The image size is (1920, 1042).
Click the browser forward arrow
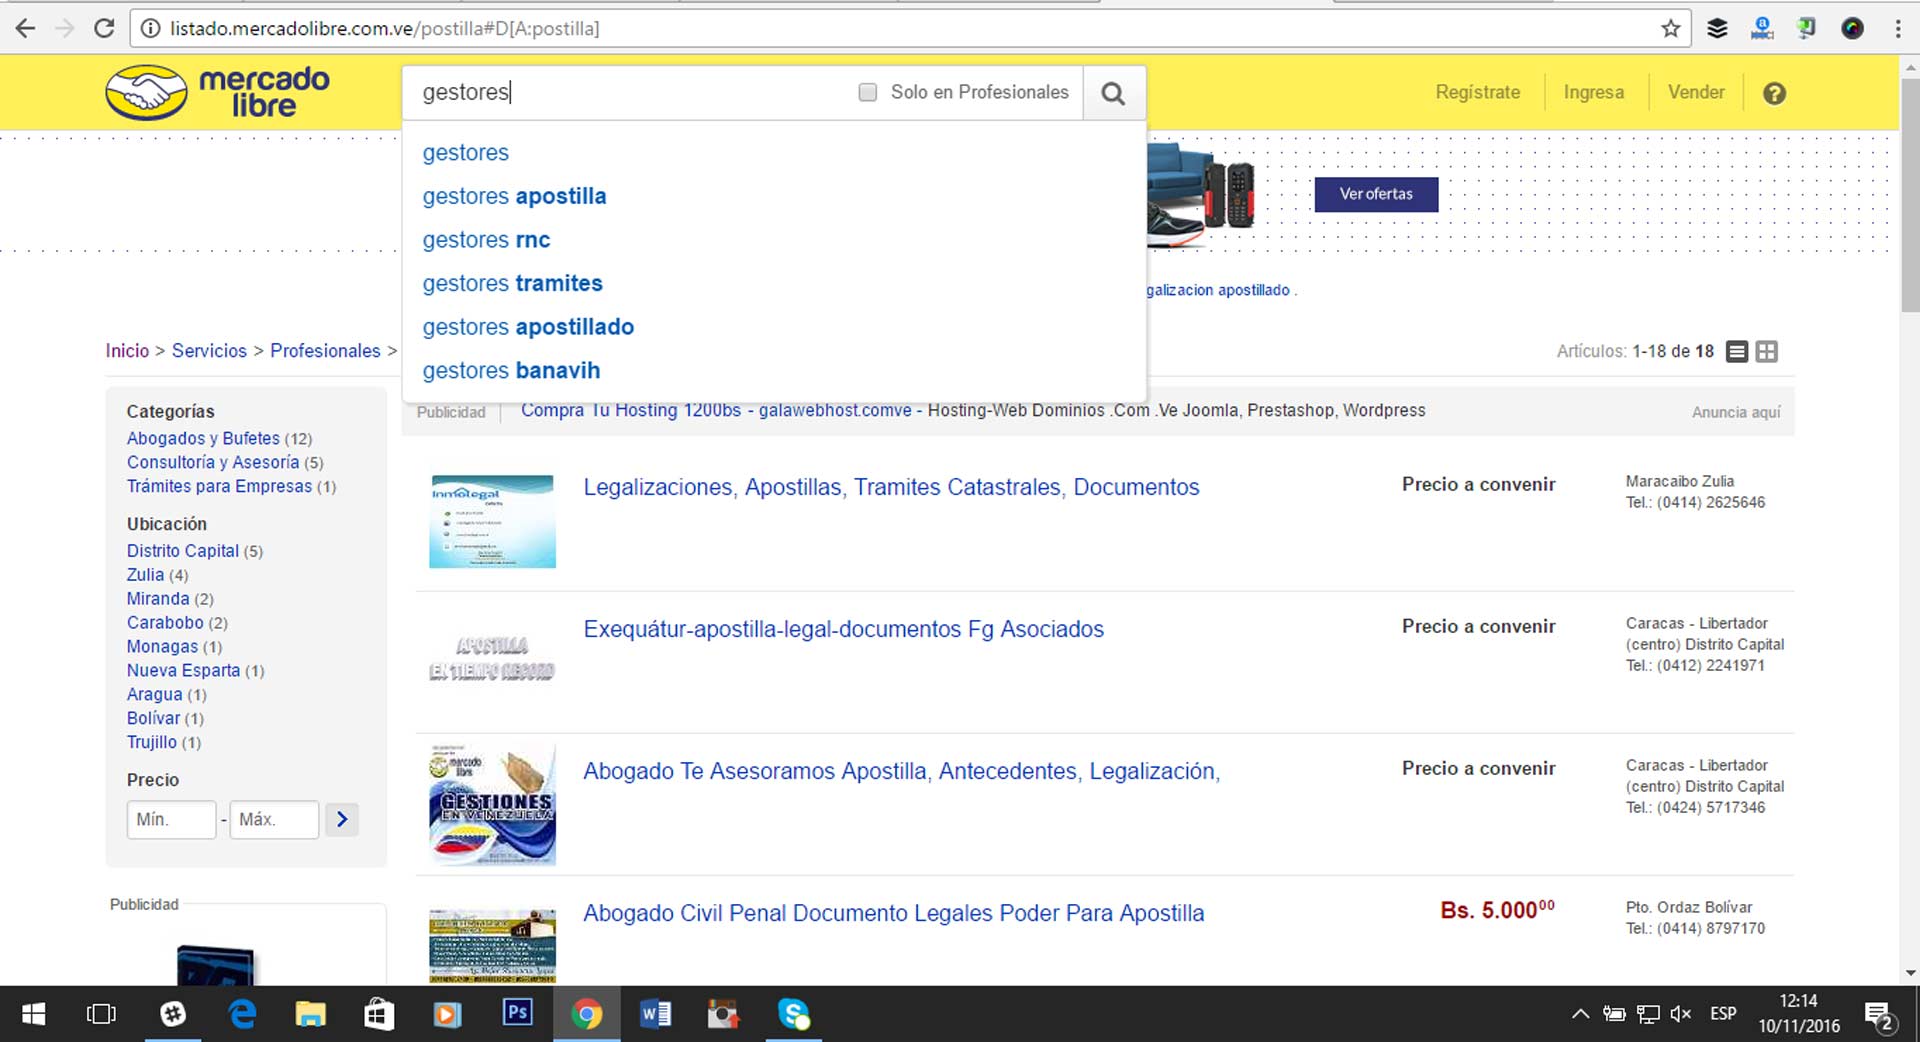[65, 28]
